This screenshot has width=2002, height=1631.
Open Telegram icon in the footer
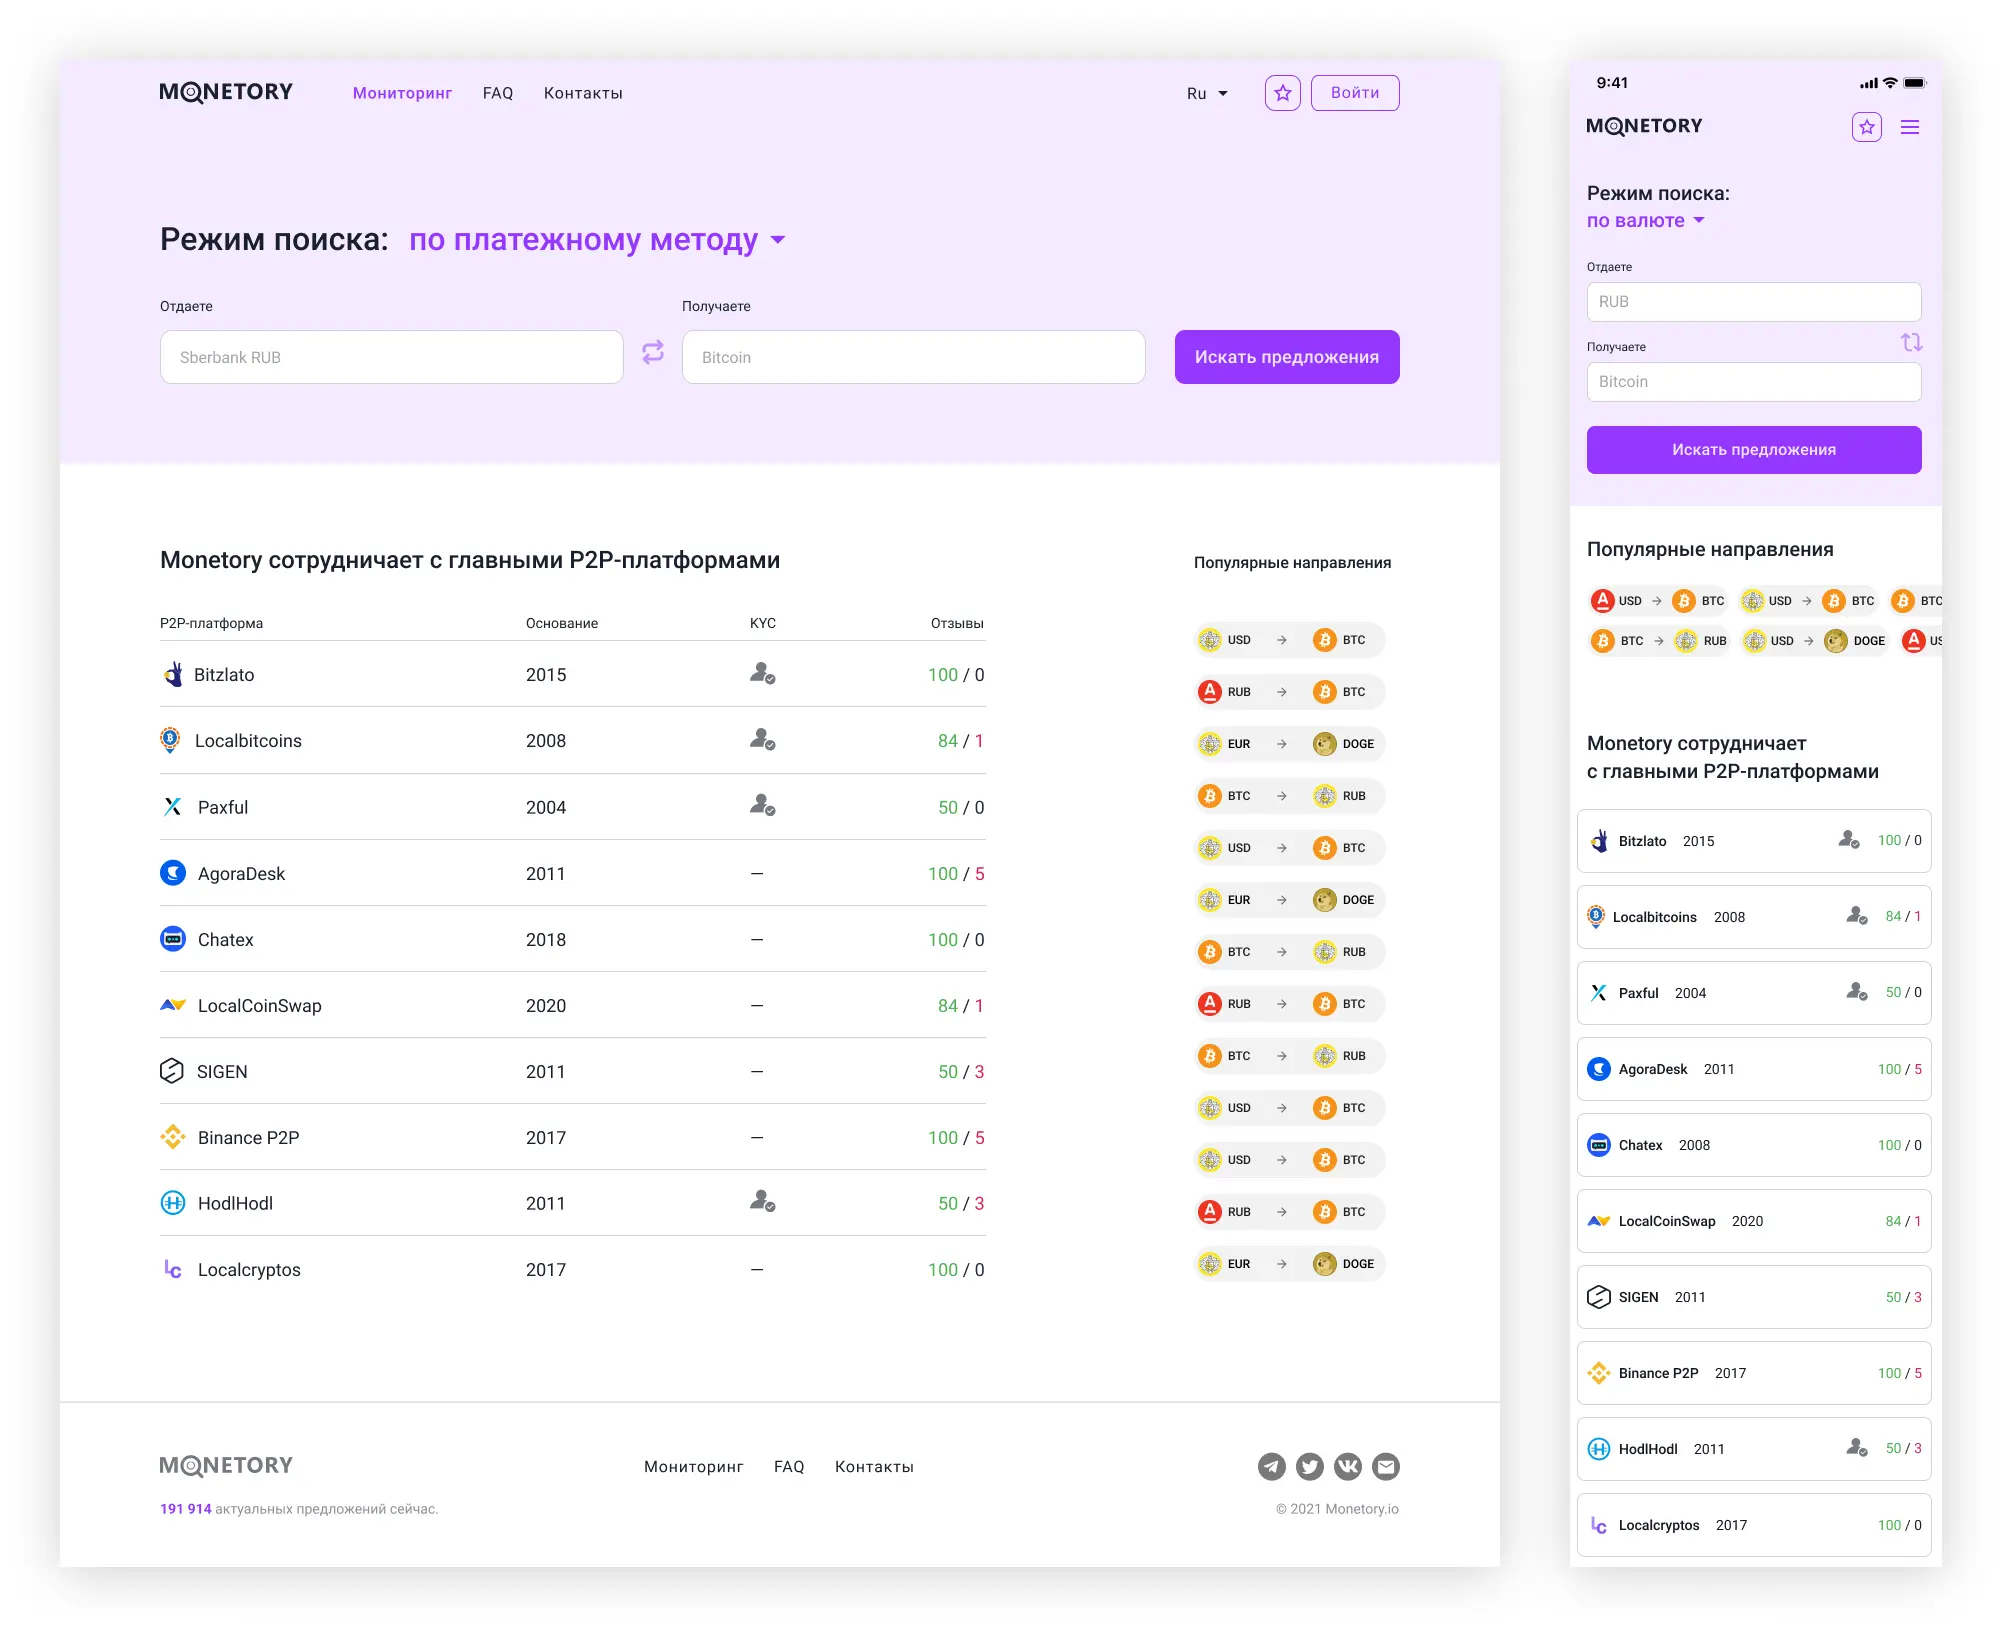[1271, 1466]
